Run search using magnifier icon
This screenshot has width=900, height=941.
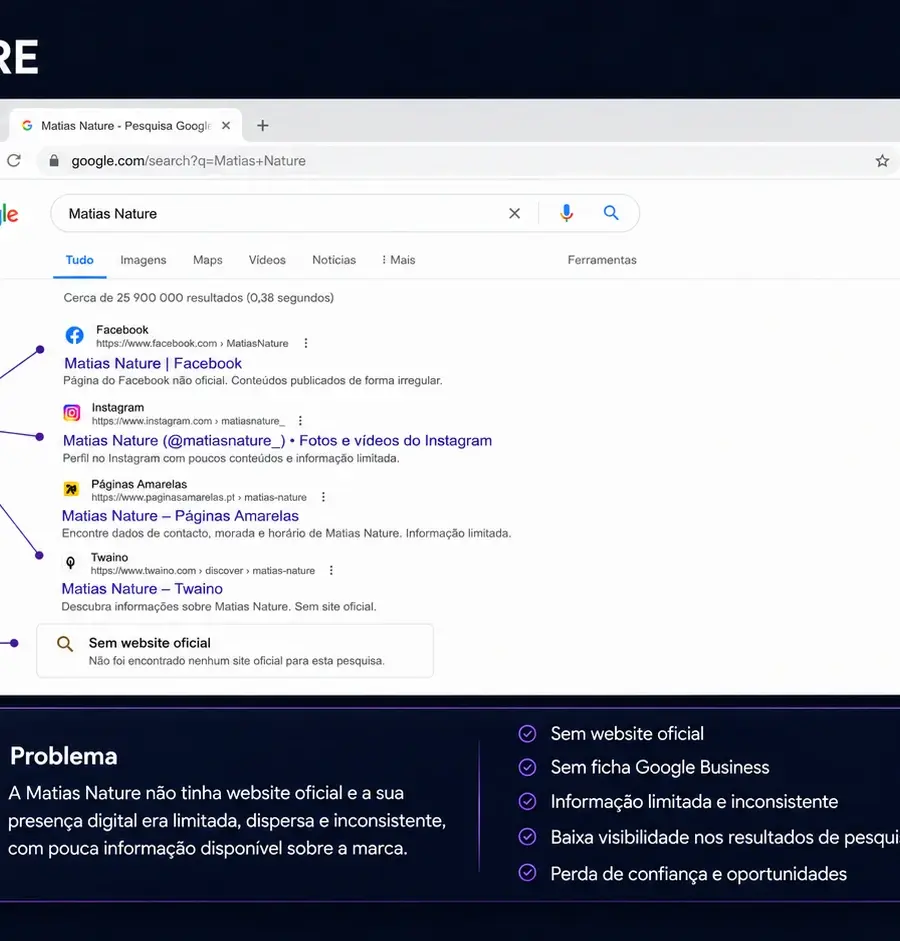pyautogui.click(x=611, y=212)
